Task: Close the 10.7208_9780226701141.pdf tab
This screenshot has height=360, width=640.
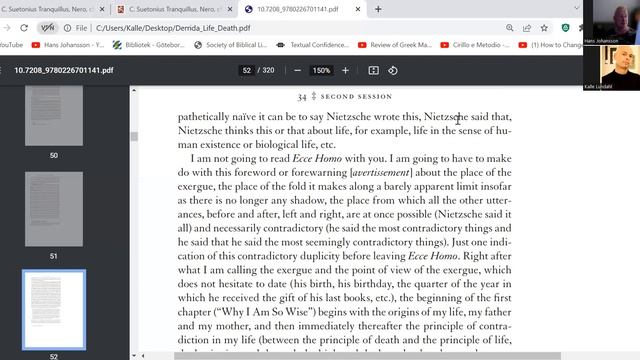Action: 358,9
